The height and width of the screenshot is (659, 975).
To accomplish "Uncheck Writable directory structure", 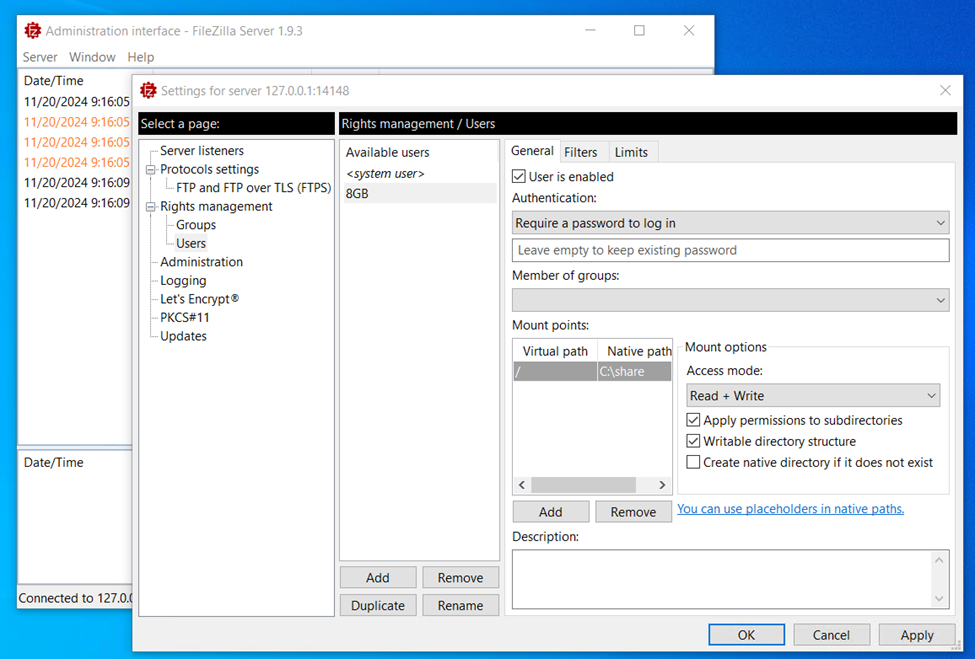I will pyautogui.click(x=693, y=441).
